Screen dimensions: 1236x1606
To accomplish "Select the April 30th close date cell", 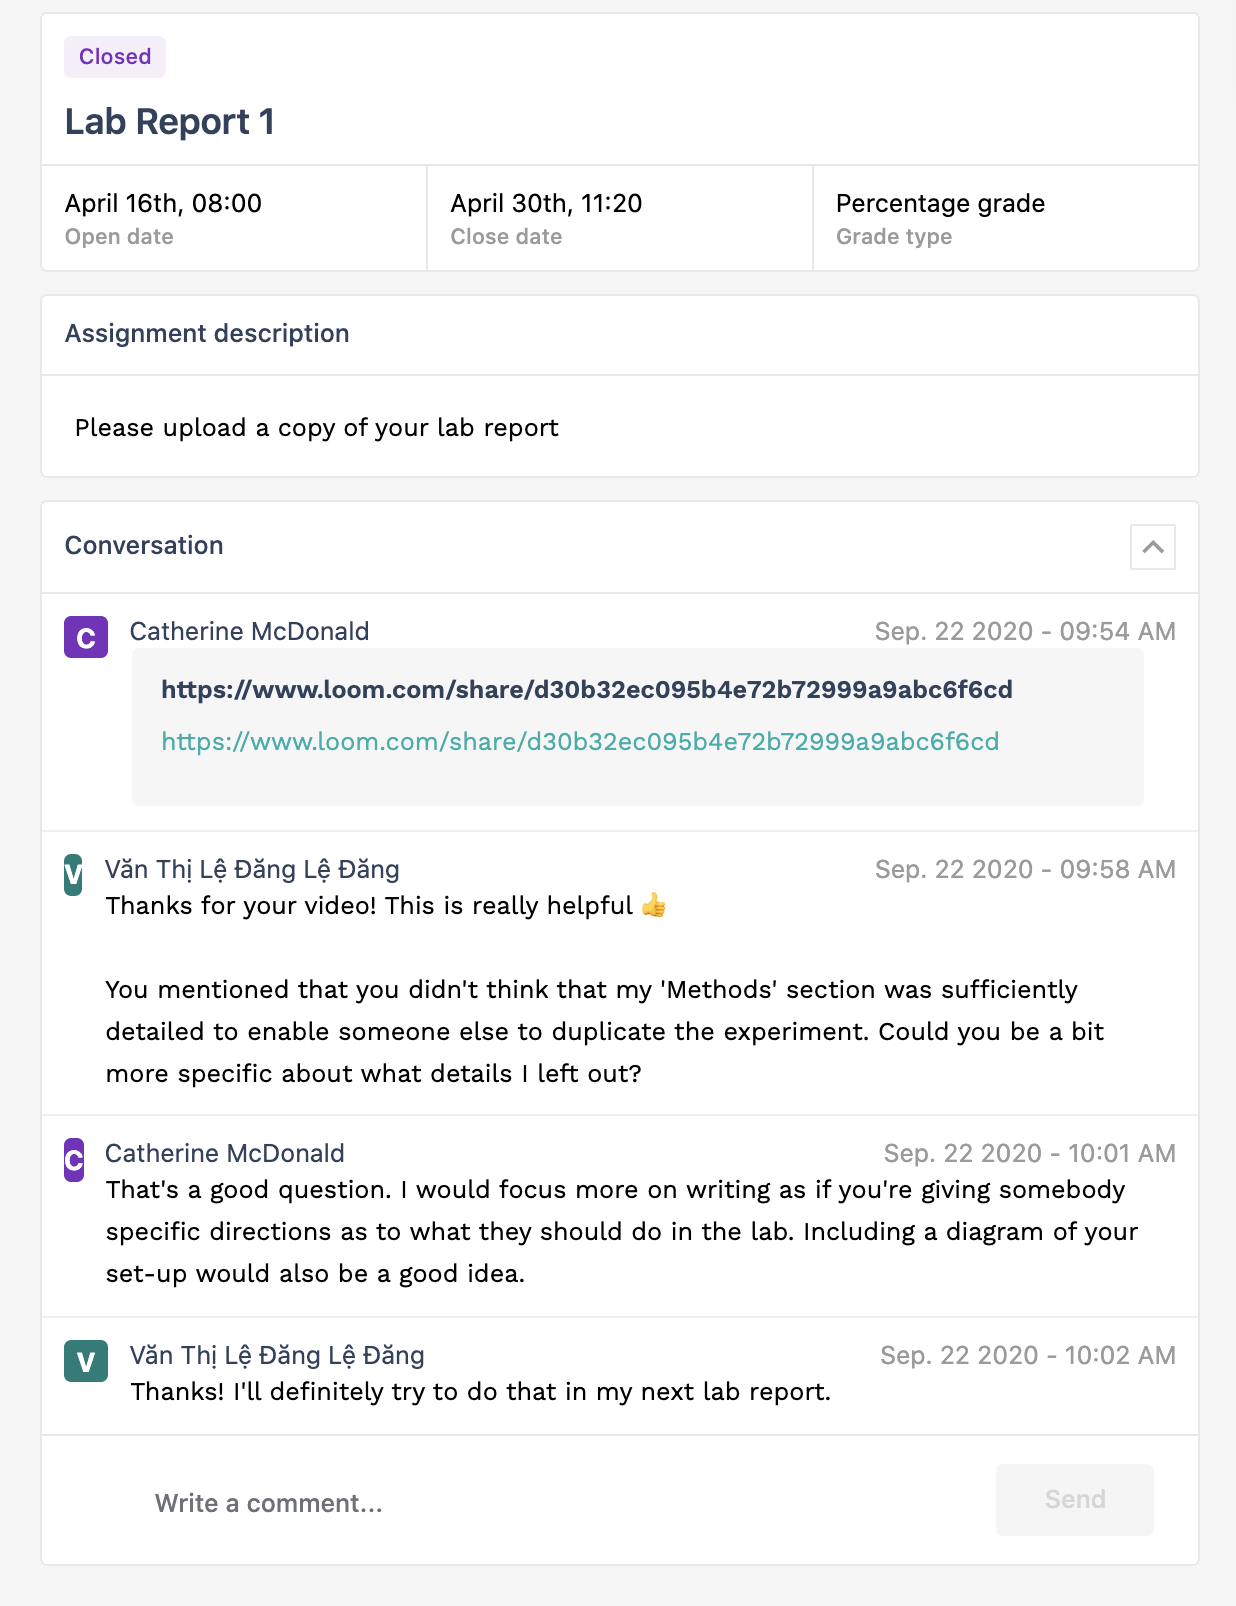I will coord(620,218).
